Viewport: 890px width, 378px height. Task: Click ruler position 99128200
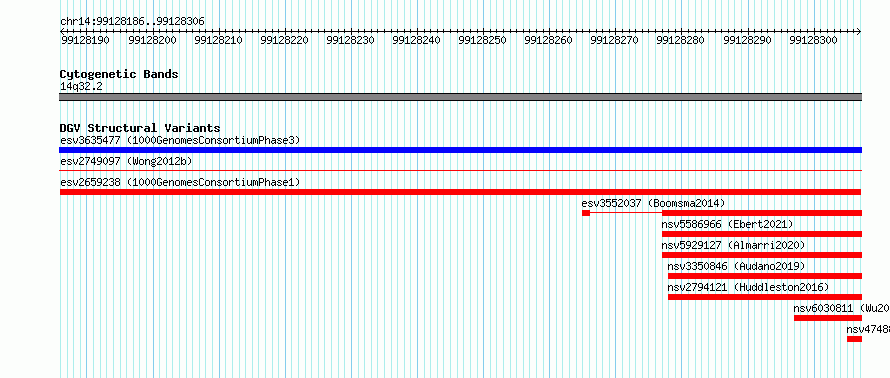152,40
